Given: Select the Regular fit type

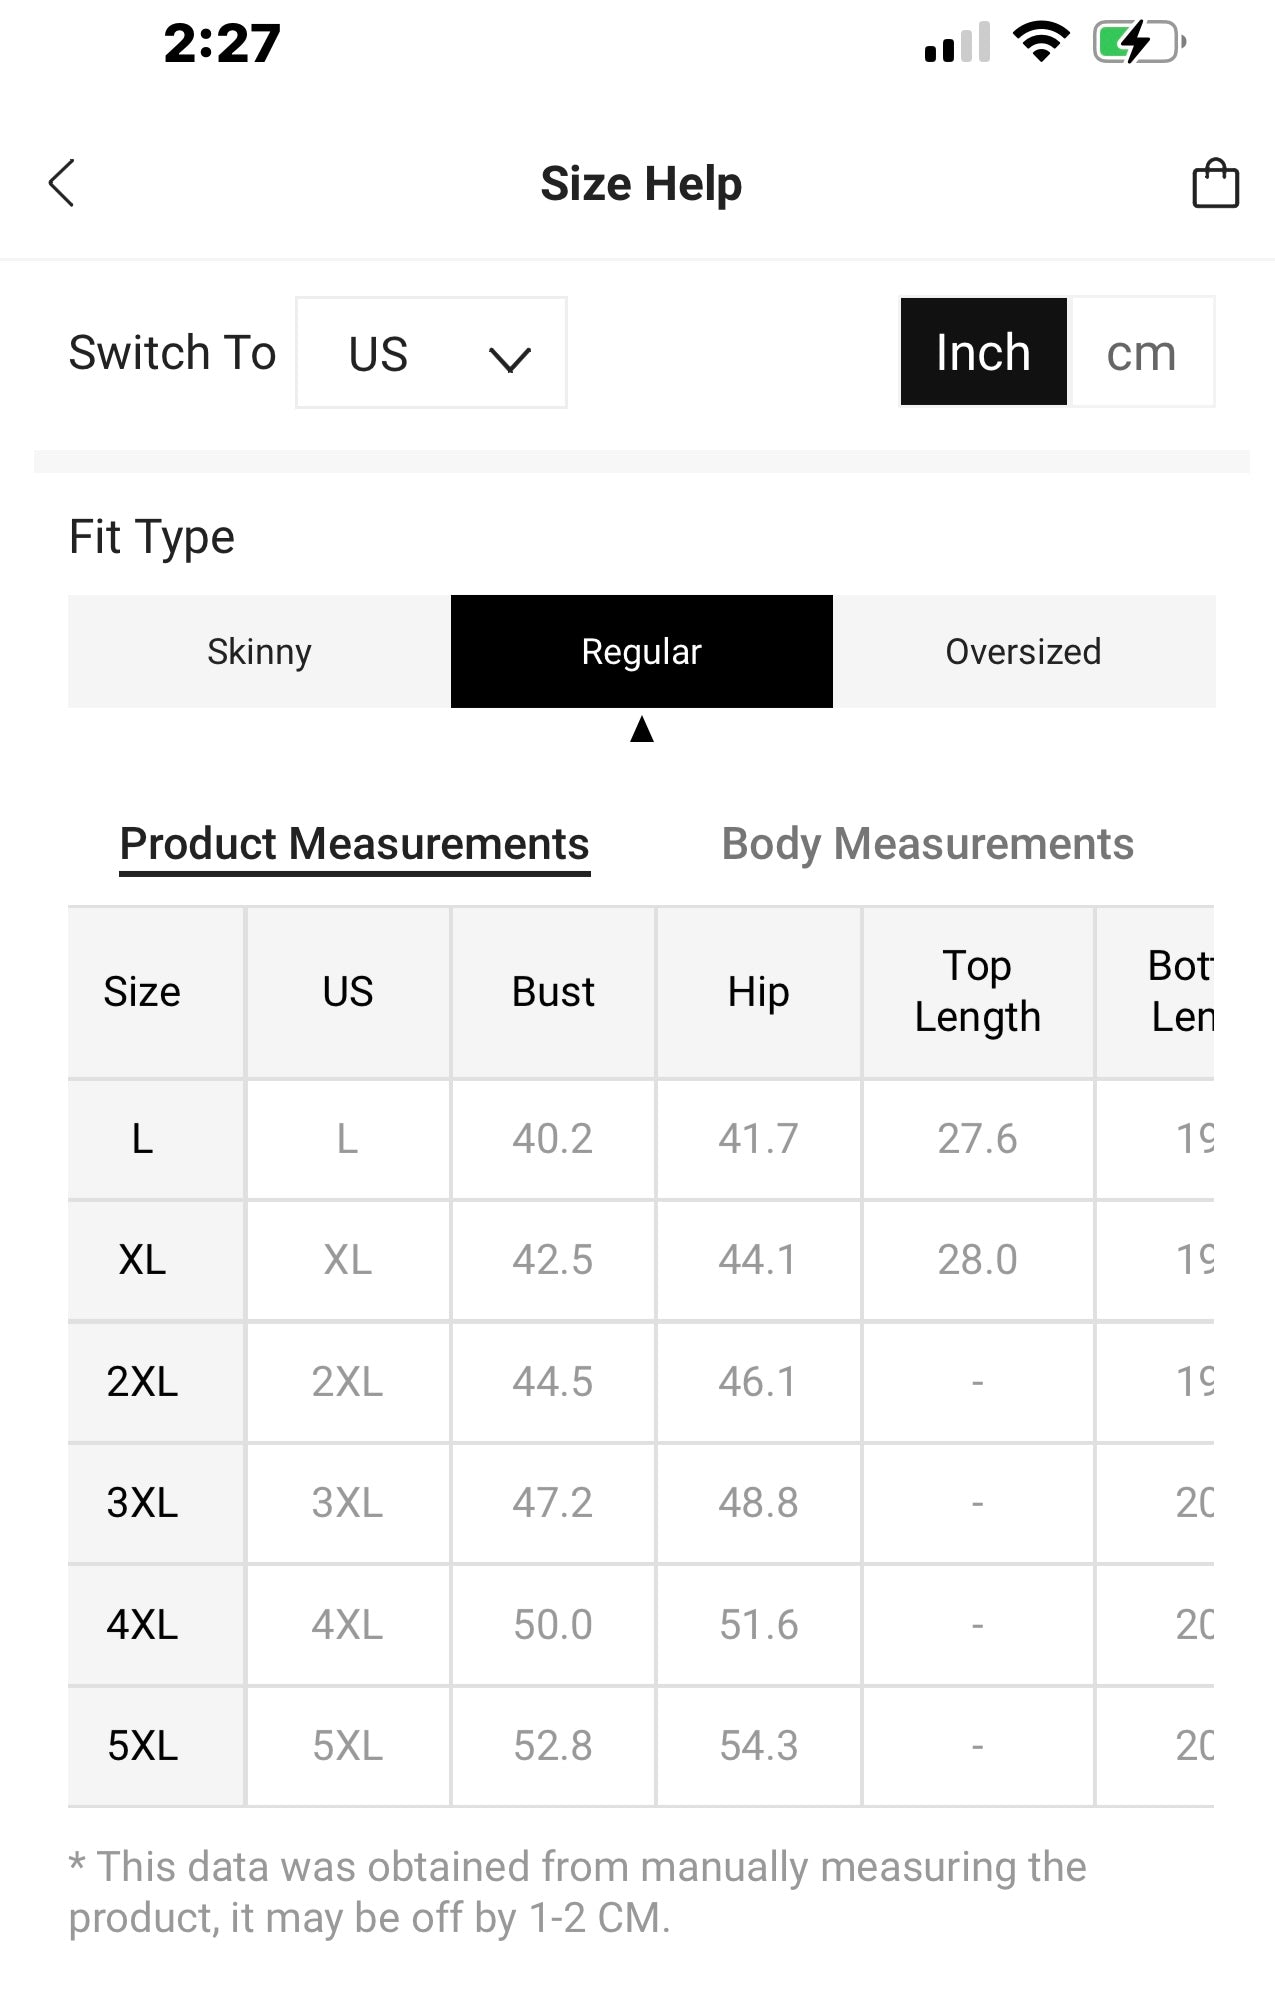Looking at the screenshot, I should (x=641, y=652).
